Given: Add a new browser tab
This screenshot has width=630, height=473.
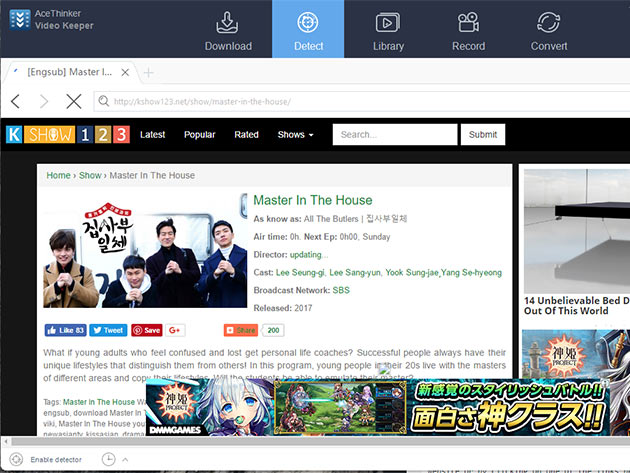Looking at the screenshot, I should point(148,73).
